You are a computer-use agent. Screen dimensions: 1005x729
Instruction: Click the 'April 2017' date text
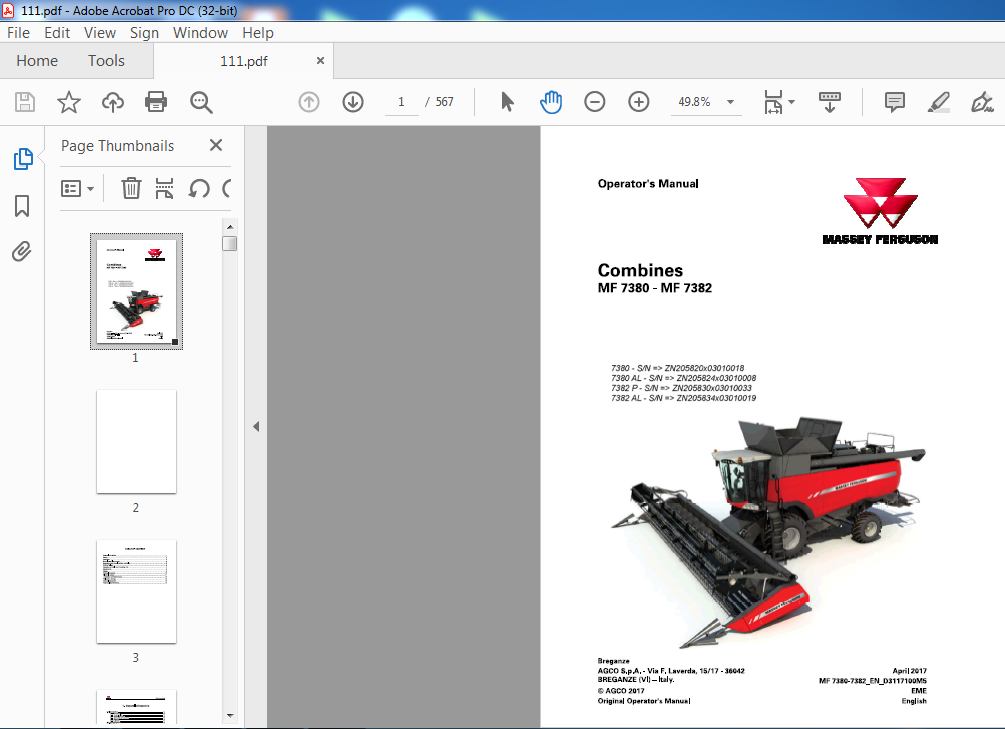tap(909, 671)
